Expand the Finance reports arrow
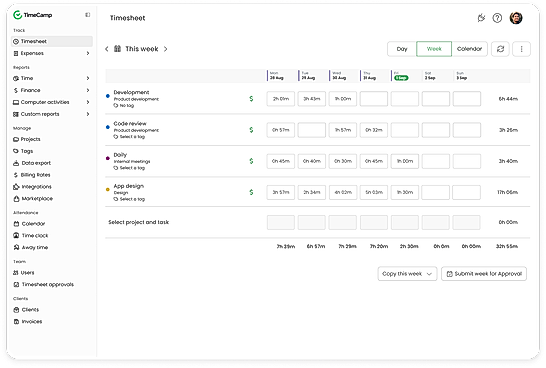This screenshot has width=546, height=368. 88,90
